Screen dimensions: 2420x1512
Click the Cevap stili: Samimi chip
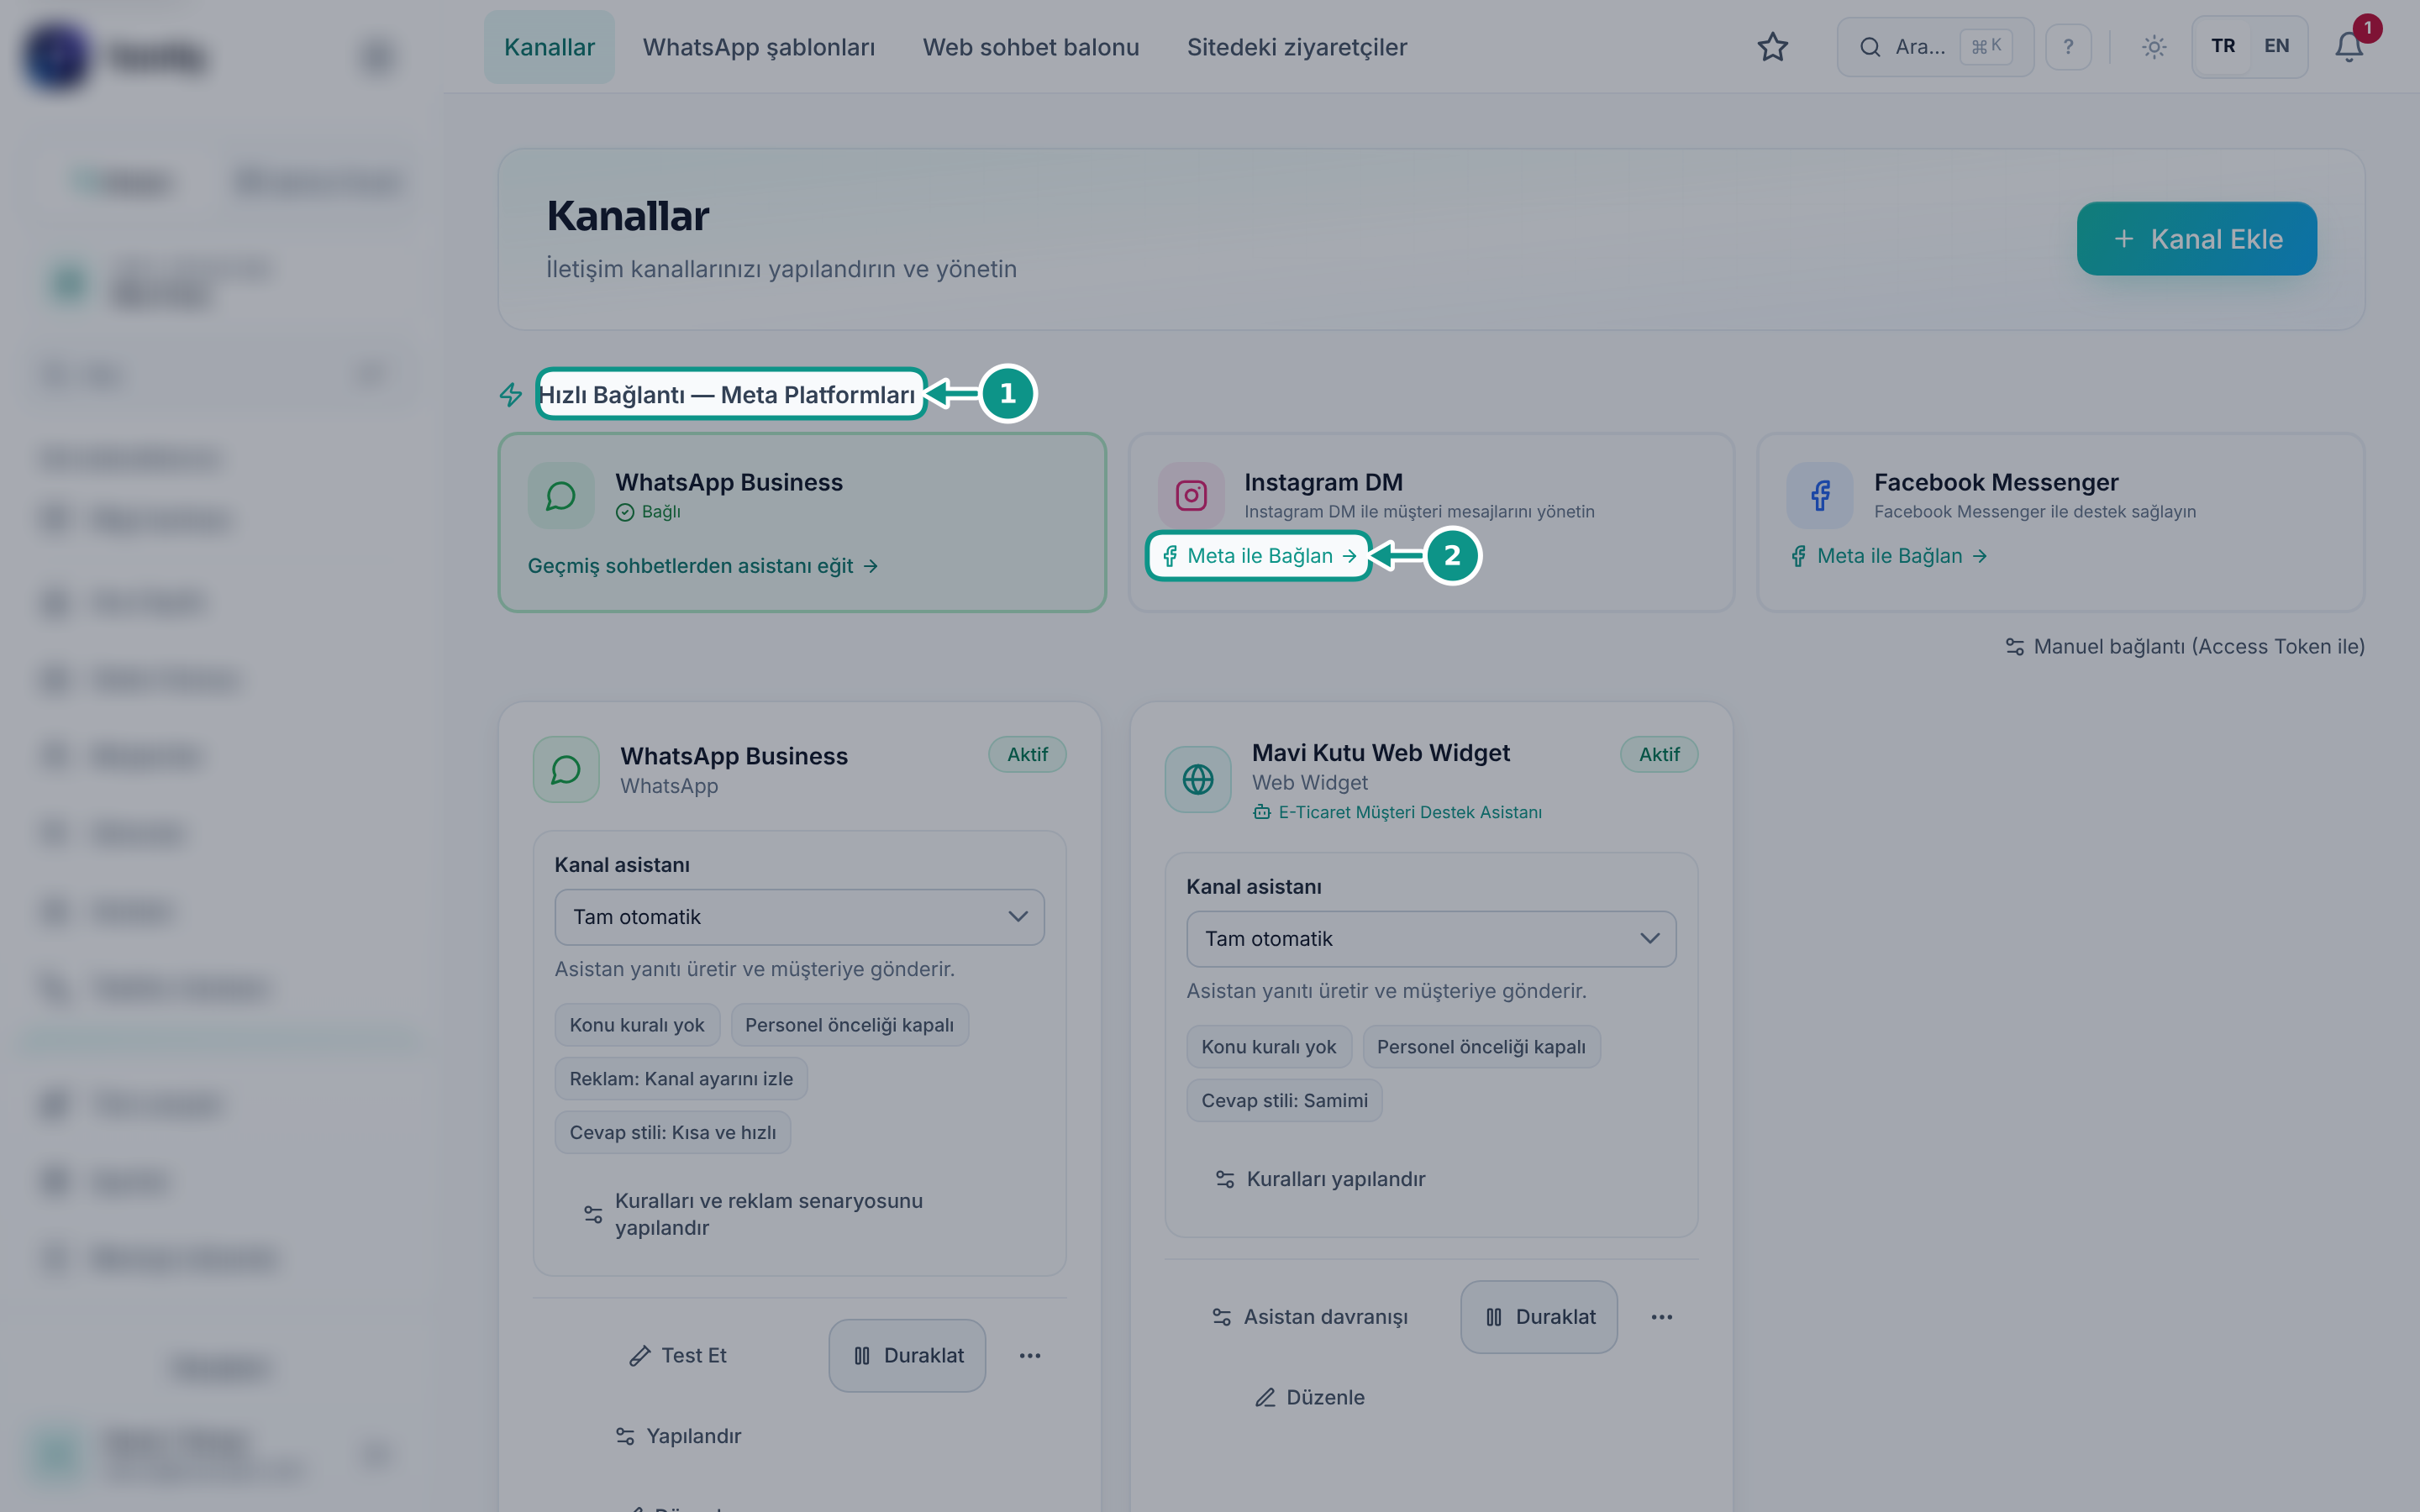click(1284, 1100)
